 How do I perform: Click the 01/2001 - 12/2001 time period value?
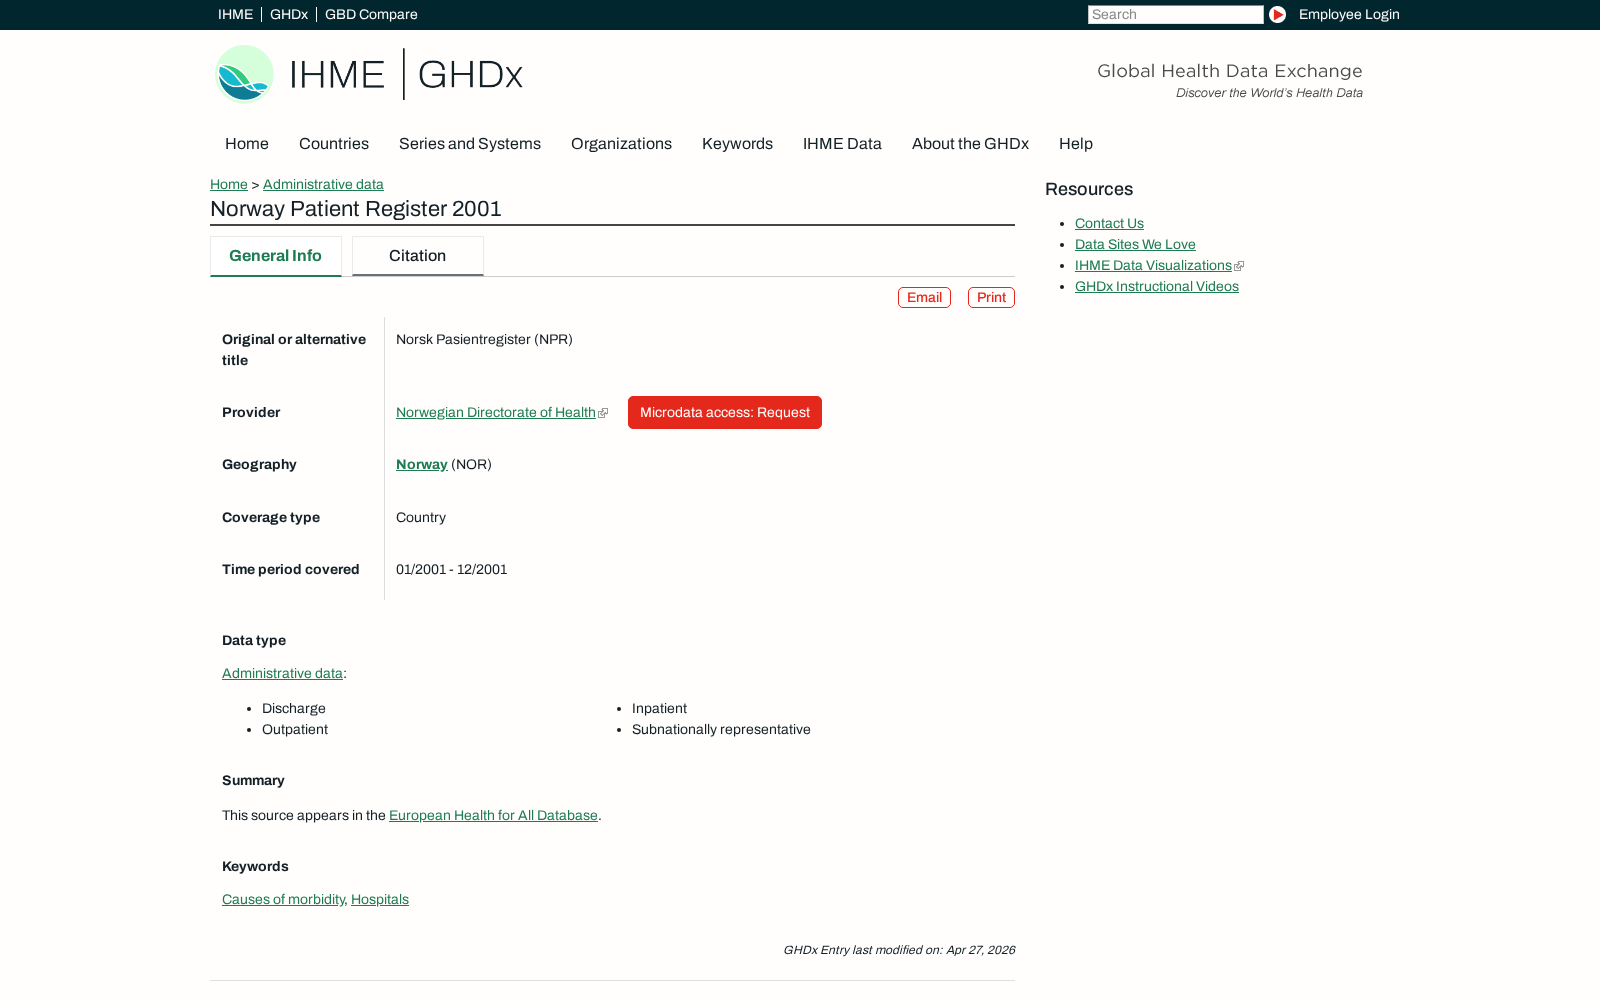coord(452,570)
